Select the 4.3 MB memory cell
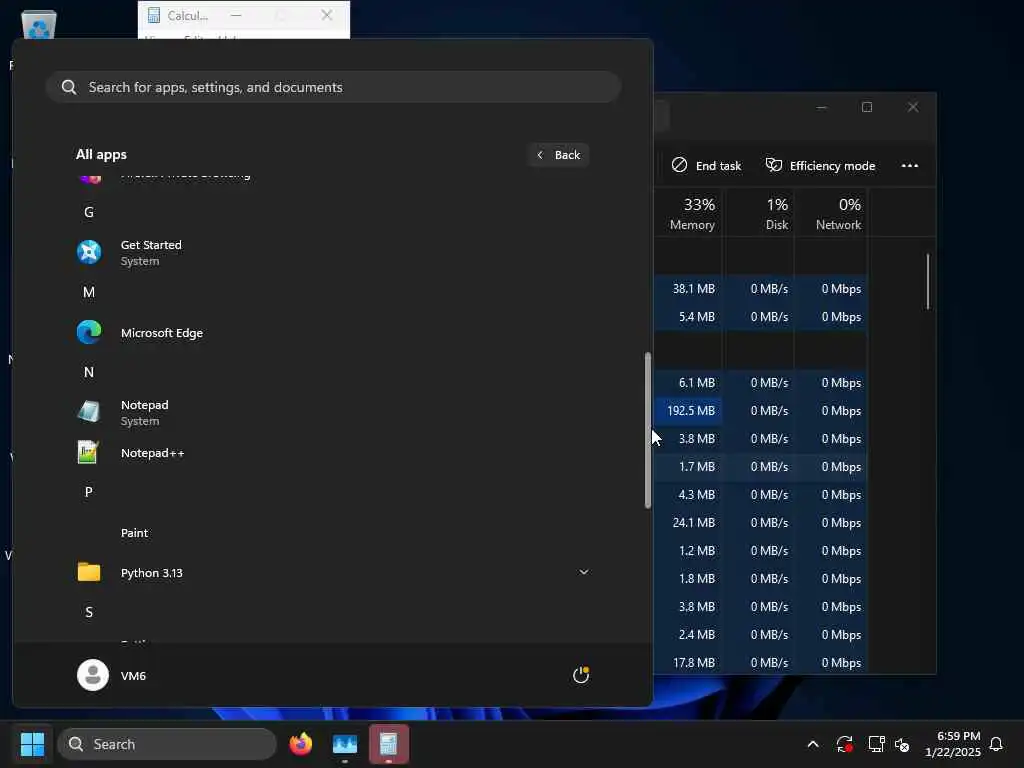Viewport: 1024px width, 768px height. coord(688,494)
